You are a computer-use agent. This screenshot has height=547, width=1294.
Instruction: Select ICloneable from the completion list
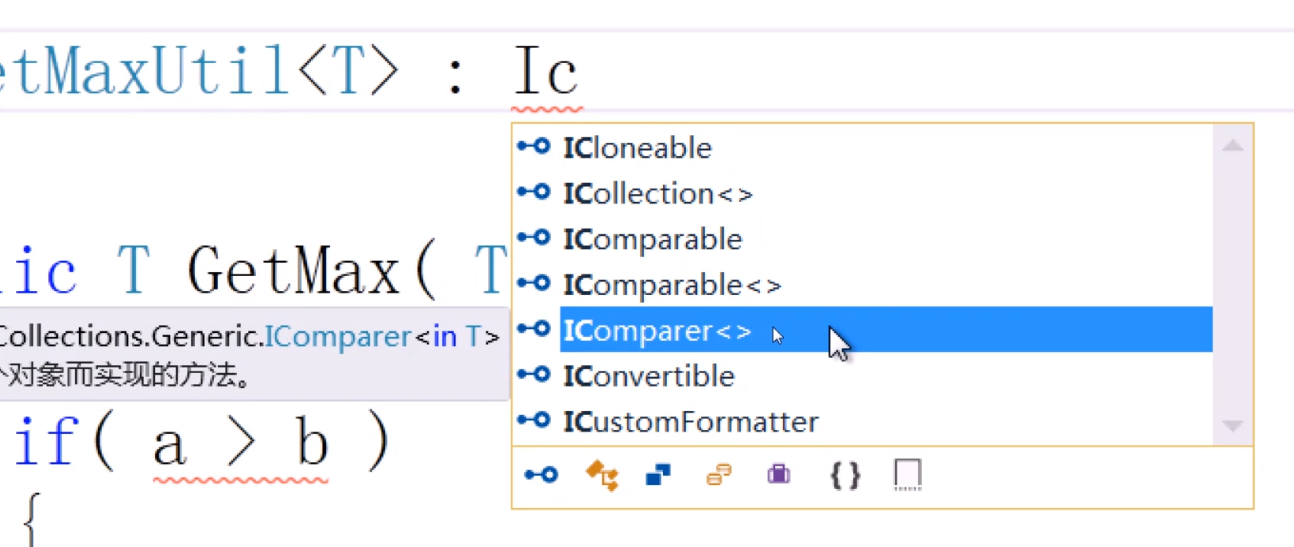point(638,148)
